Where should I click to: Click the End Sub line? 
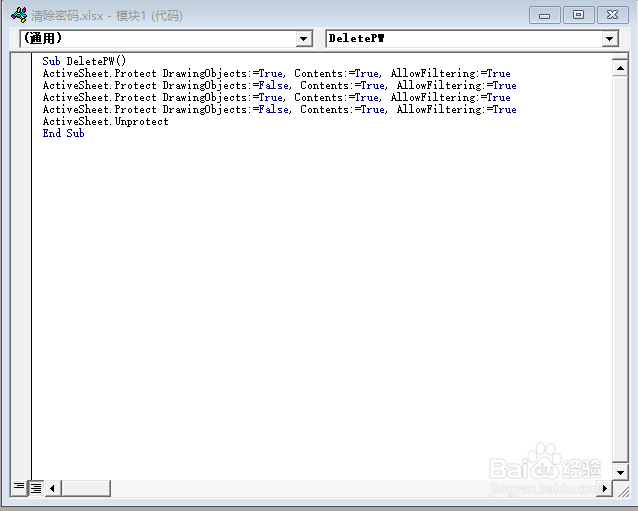pyautogui.click(x=63, y=133)
